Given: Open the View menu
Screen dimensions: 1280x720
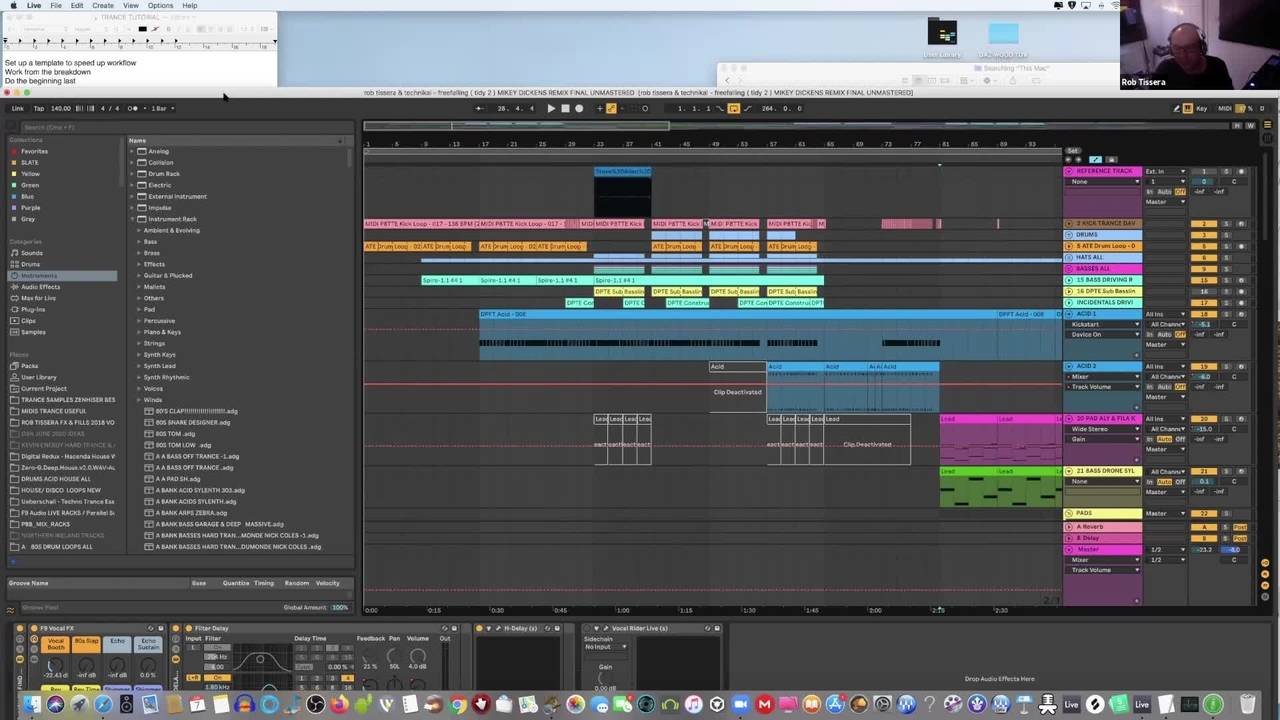Looking at the screenshot, I should (x=131, y=5).
